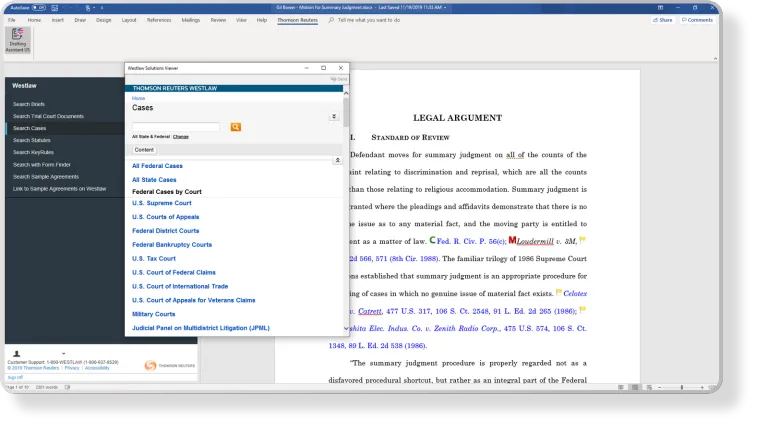Click the Share button

(662, 19)
